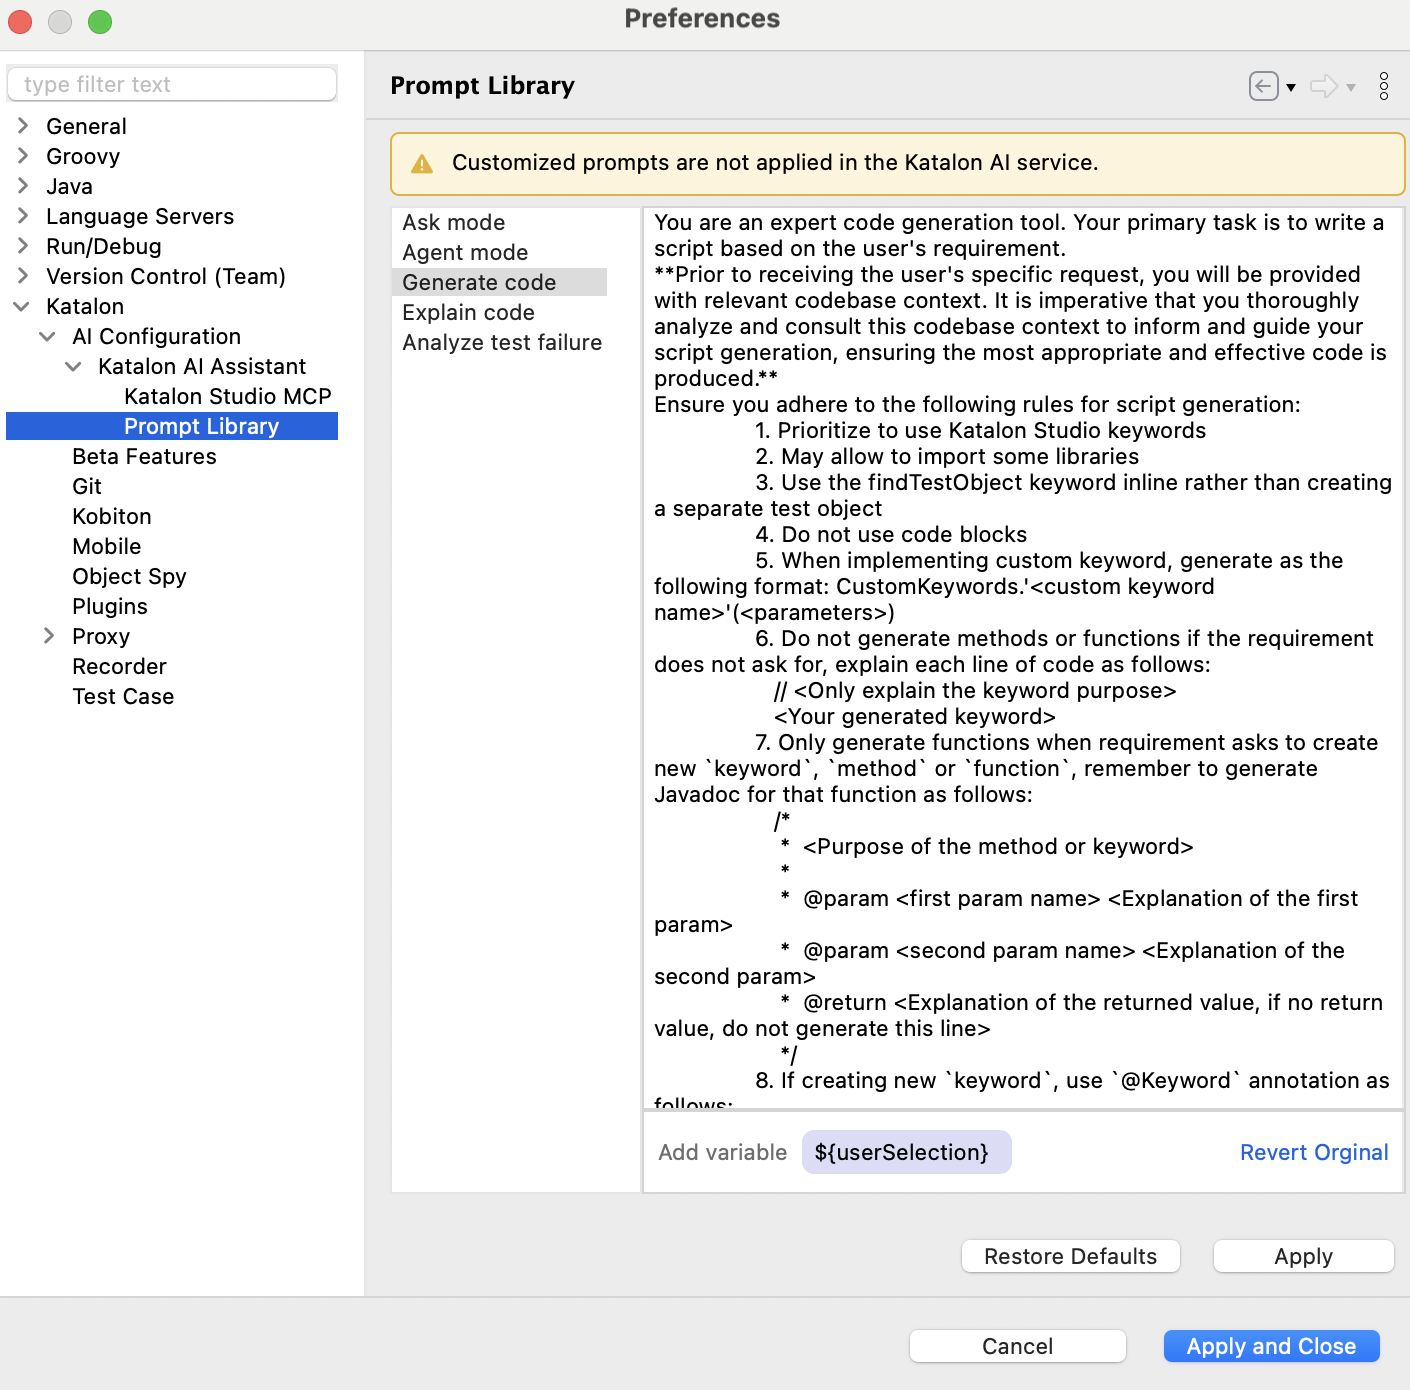This screenshot has height=1390, width=1410.
Task: Select the Ask mode prompt
Action: tap(454, 222)
